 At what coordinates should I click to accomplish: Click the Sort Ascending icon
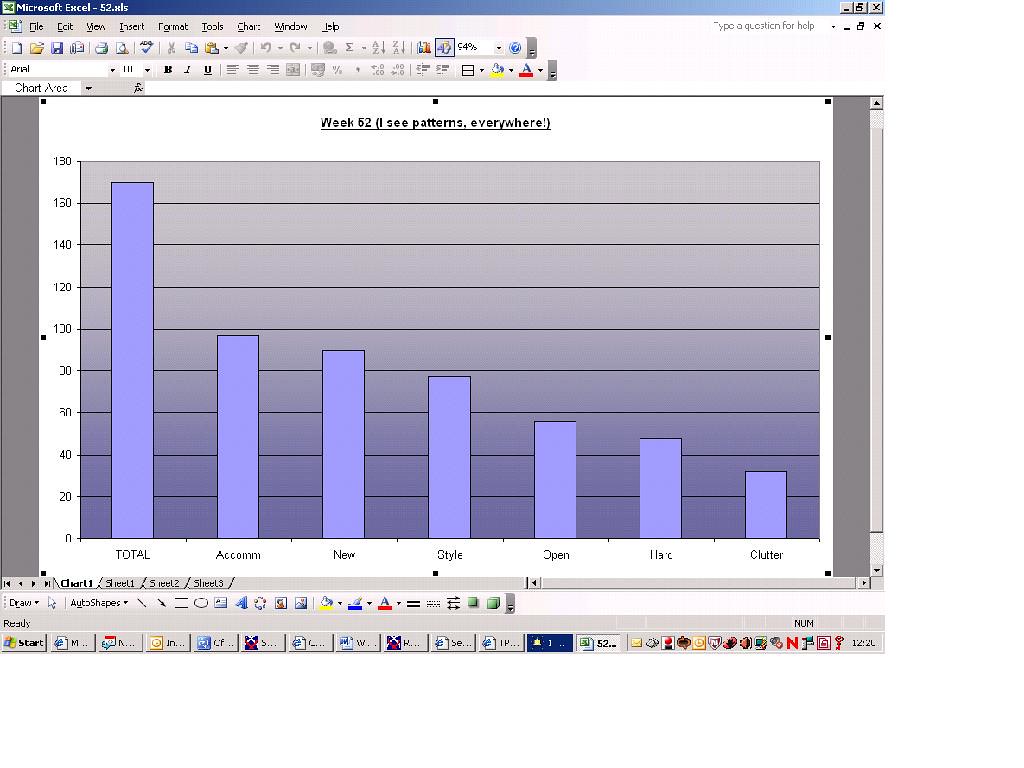(378, 48)
